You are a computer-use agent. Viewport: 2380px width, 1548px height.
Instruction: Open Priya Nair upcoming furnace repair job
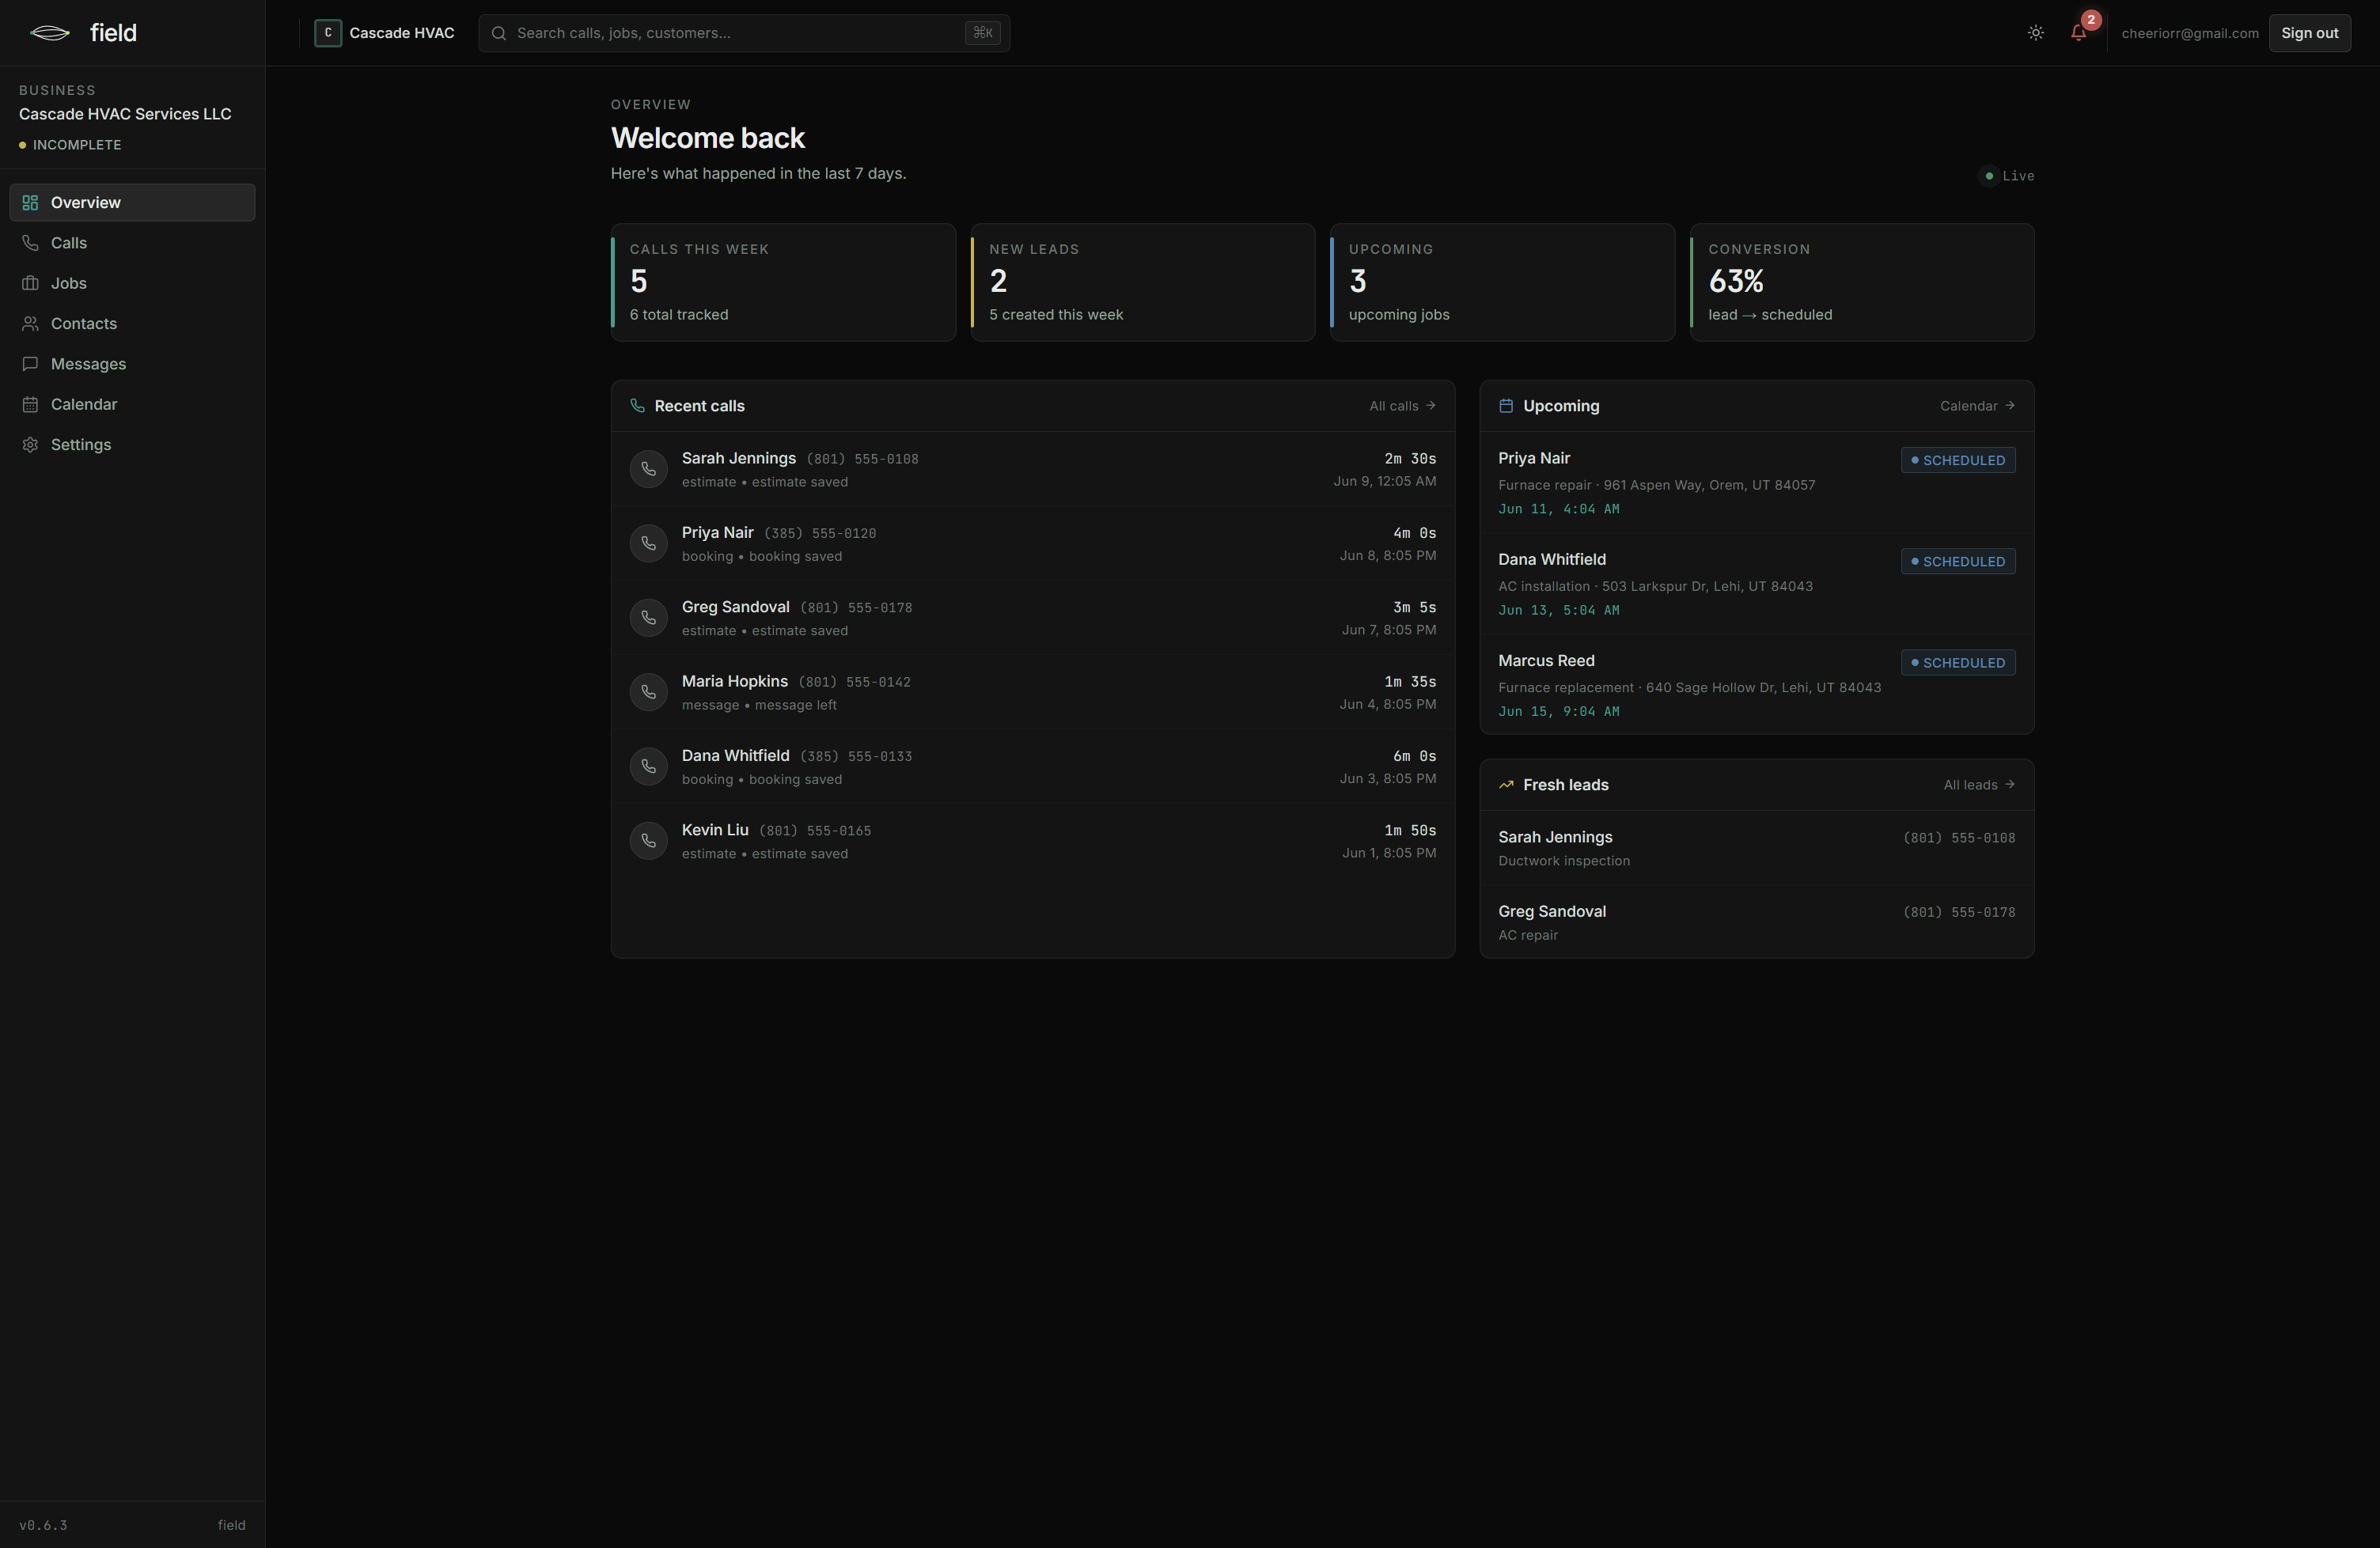[1756, 482]
